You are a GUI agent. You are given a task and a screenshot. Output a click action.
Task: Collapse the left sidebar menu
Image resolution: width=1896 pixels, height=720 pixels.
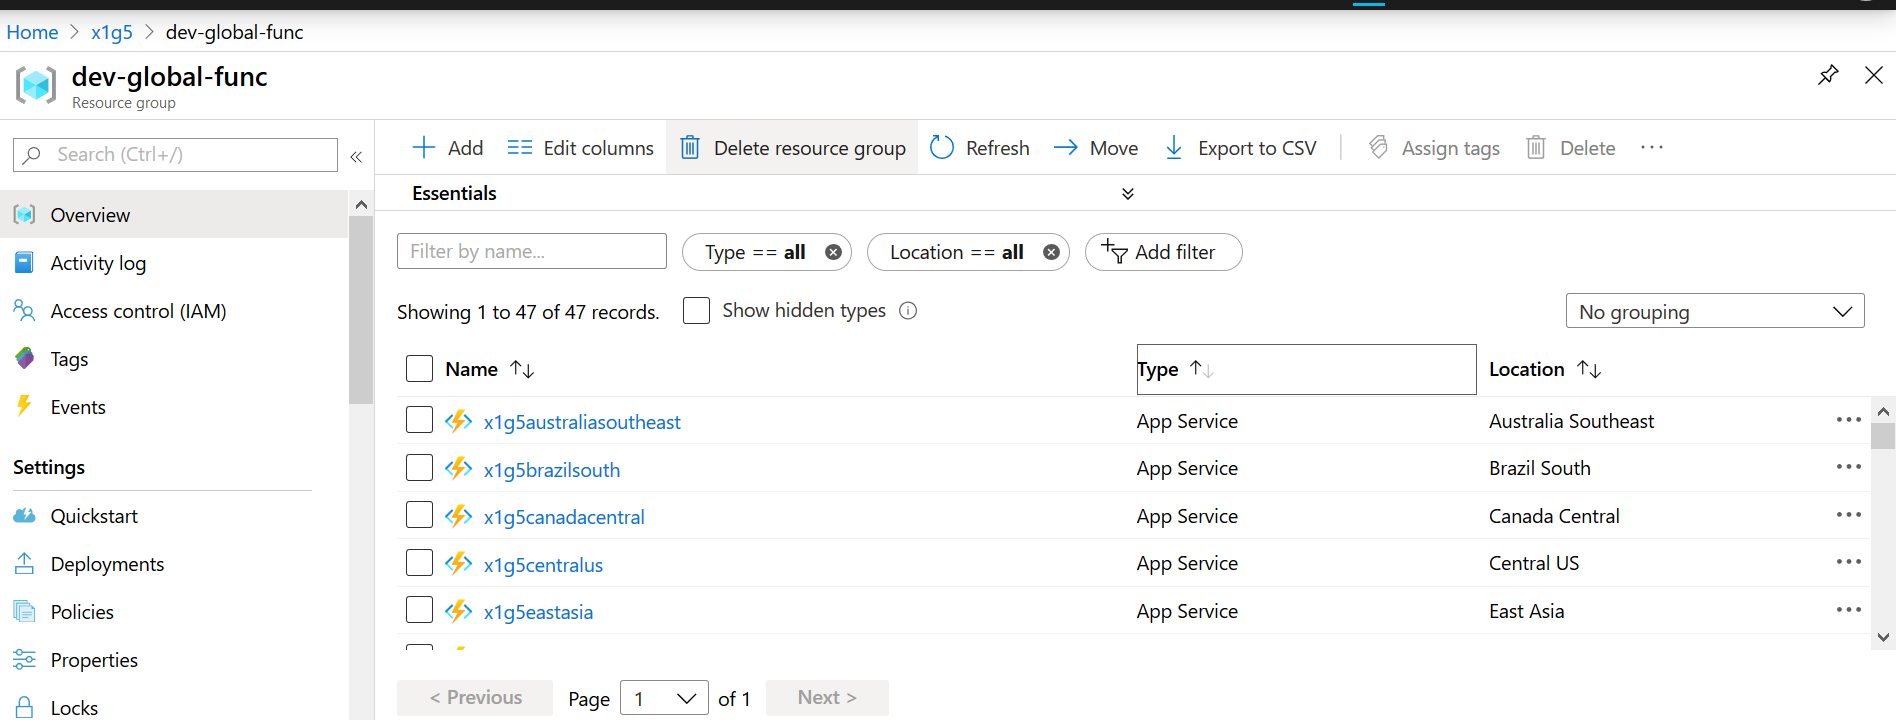356,156
